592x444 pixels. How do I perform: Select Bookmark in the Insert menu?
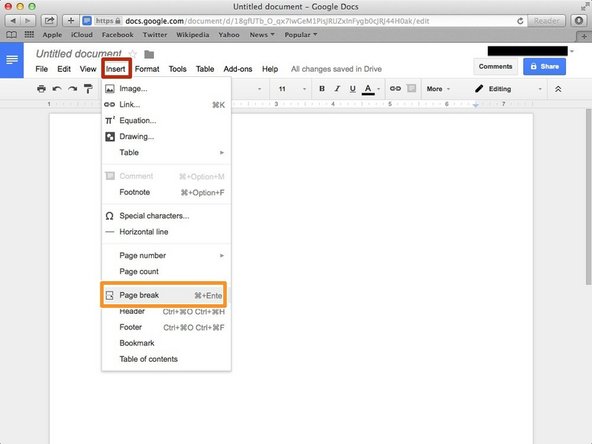[x=166, y=343]
